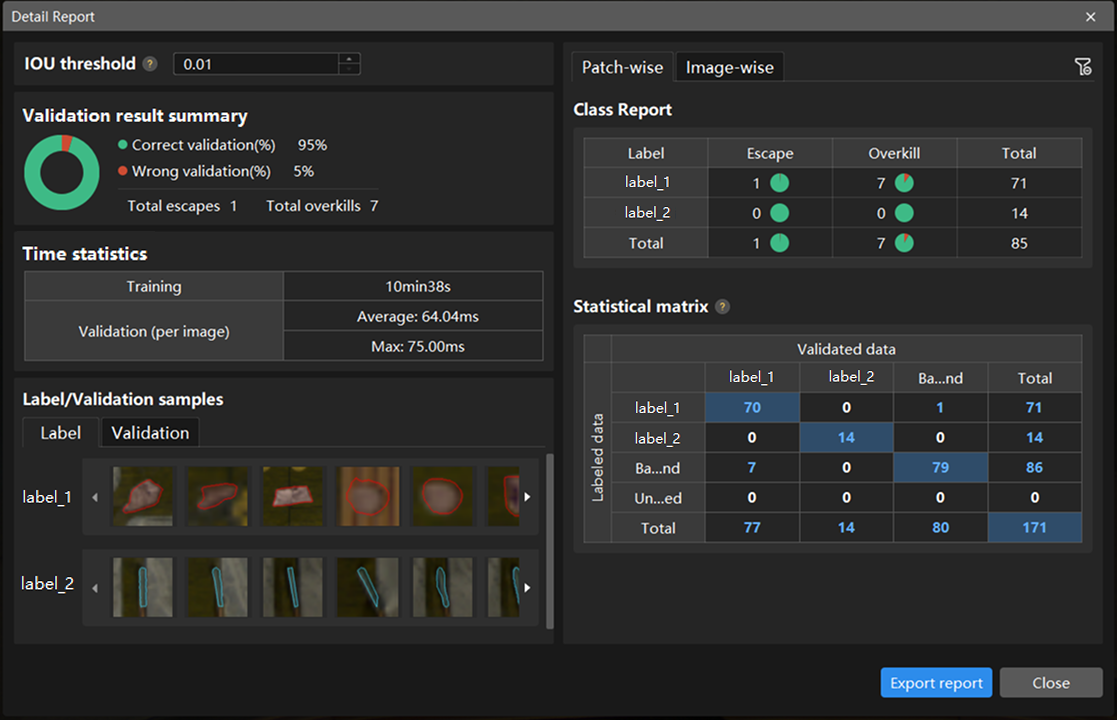Click matrix cell value 14 in label_2 row, label_2 column

tap(846, 437)
